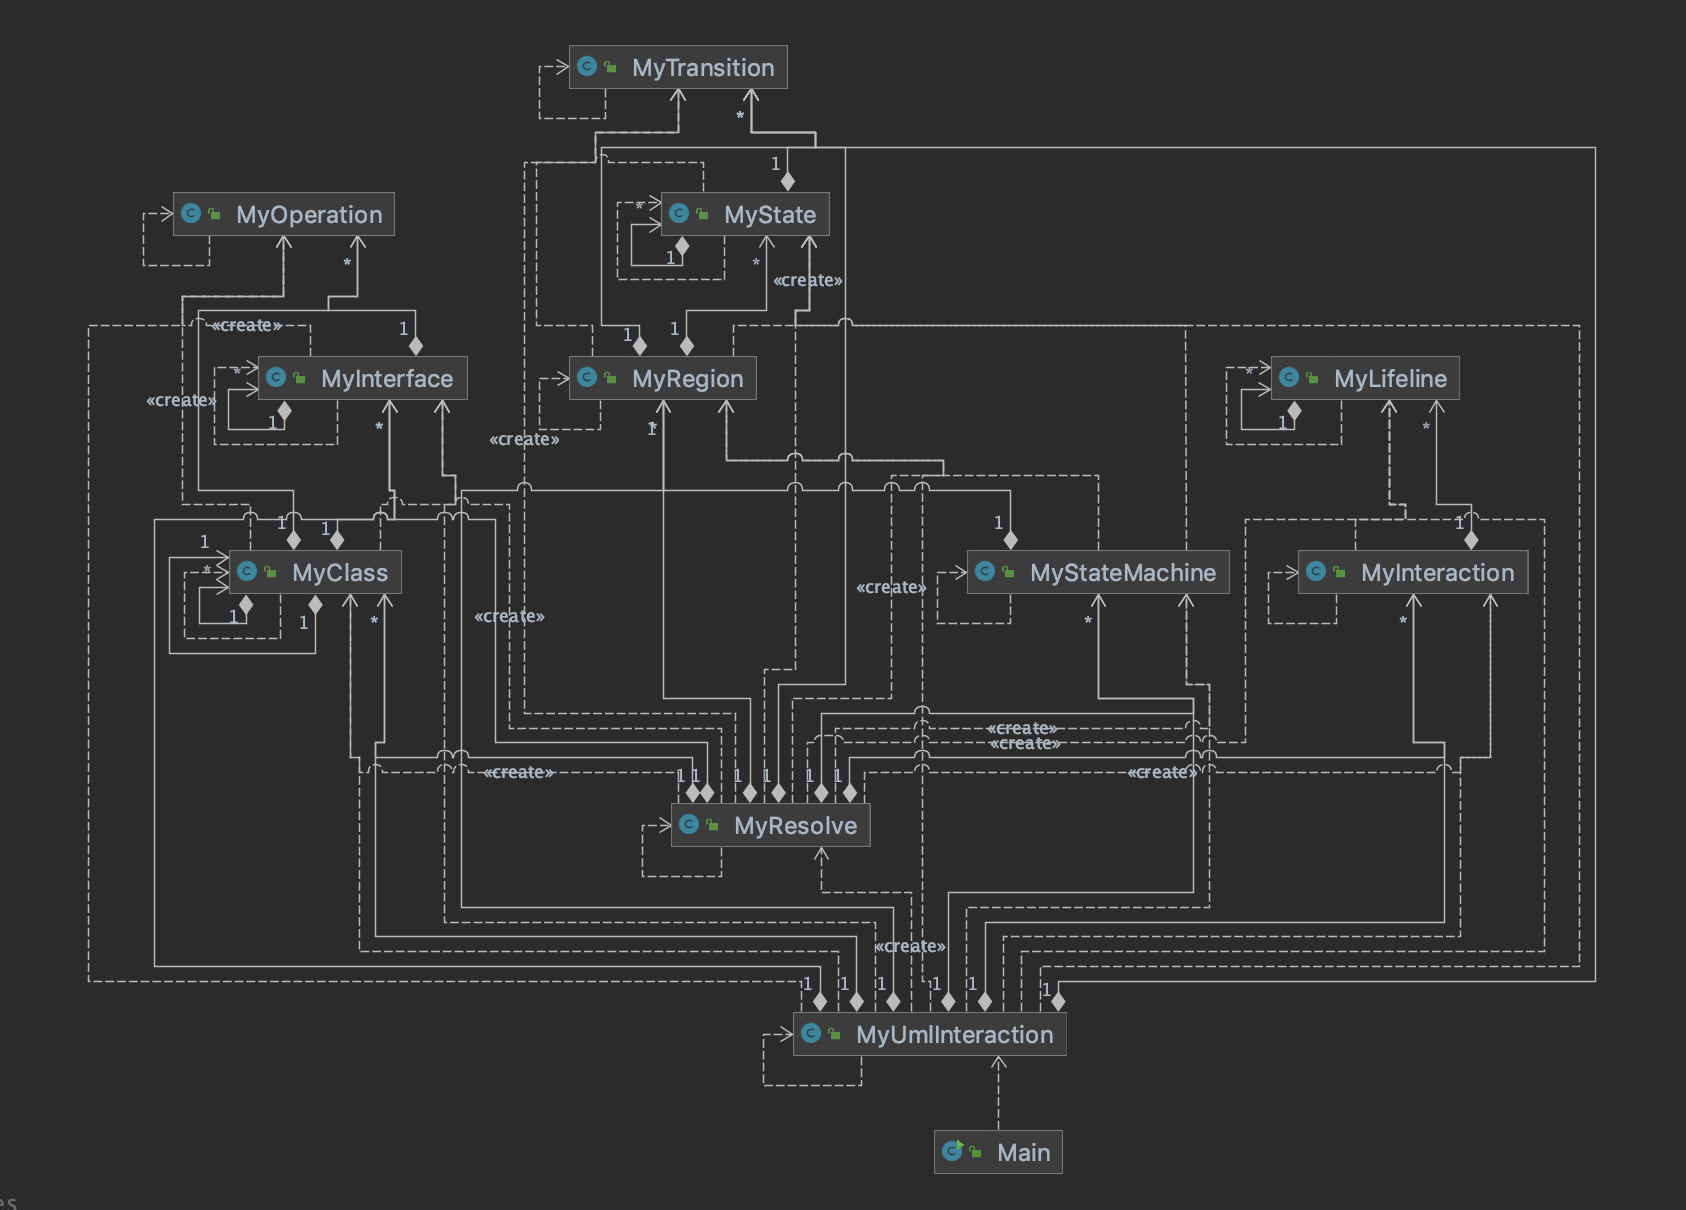
Task: Click the runnable class icon on the Main node
Action: [x=952, y=1151]
